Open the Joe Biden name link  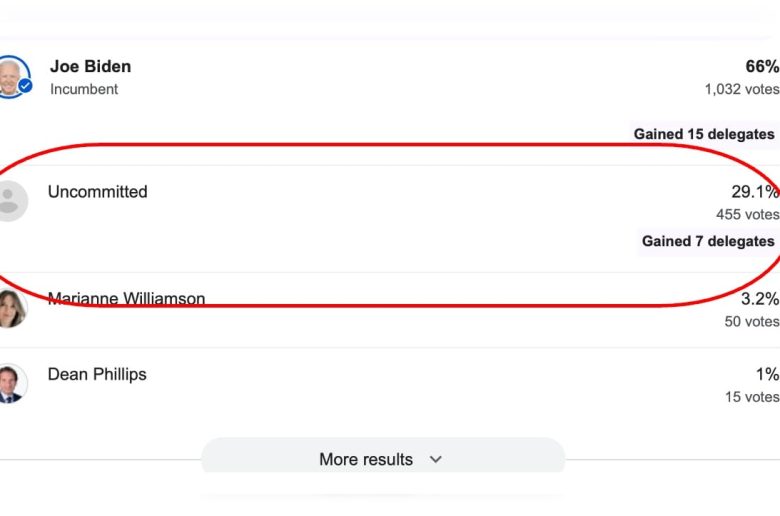point(90,67)
